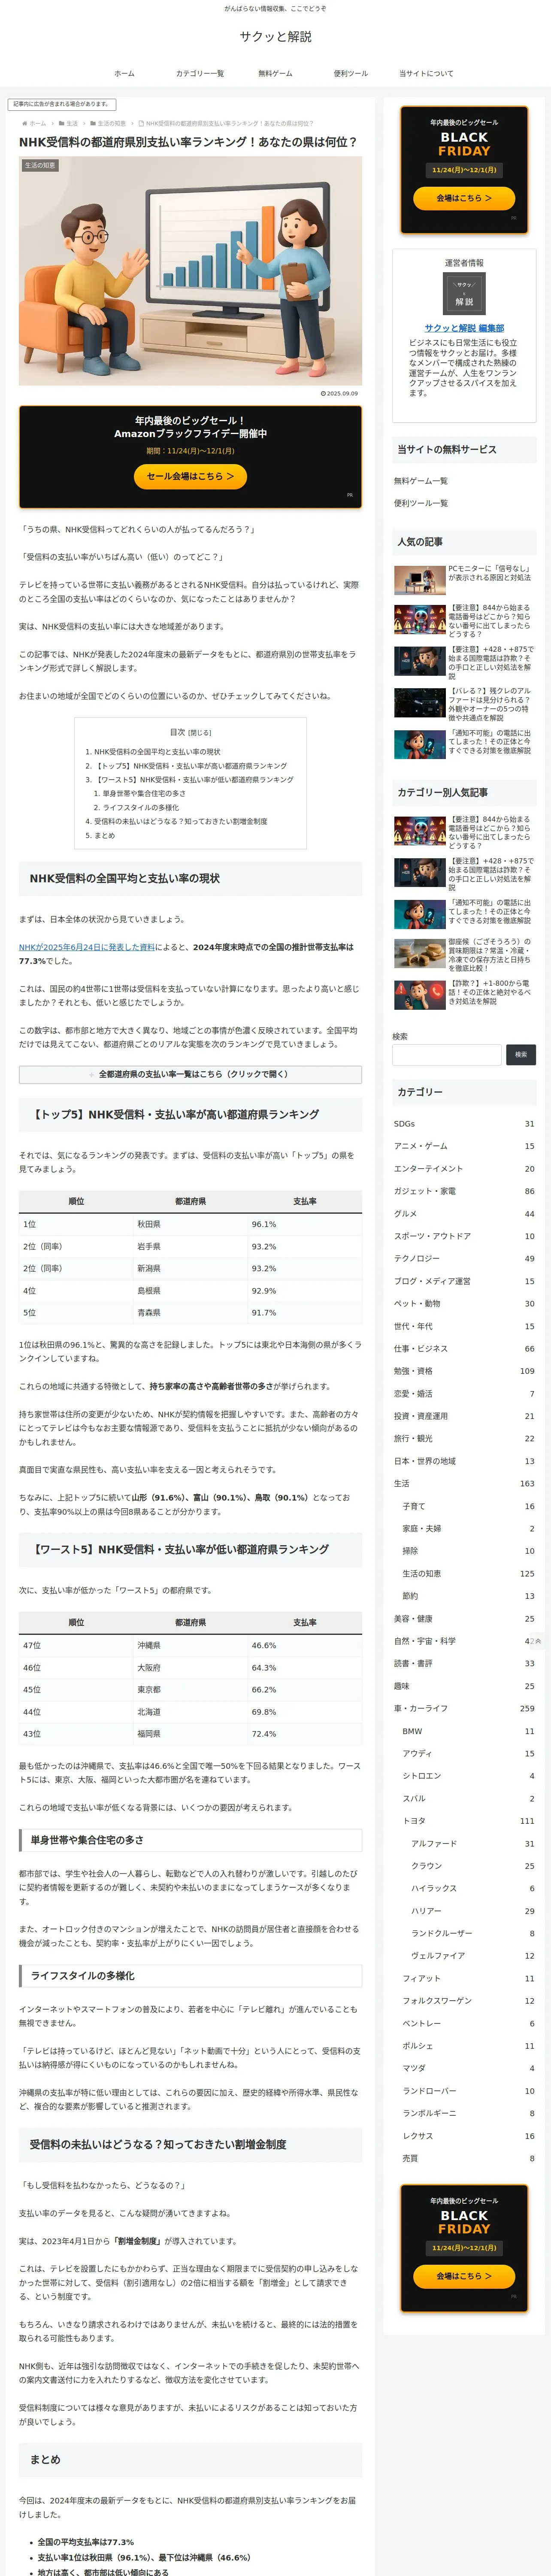Jump to ライフスタイルの多様化 in contents
Viewport: 551px width, 2576px height.
141,807
